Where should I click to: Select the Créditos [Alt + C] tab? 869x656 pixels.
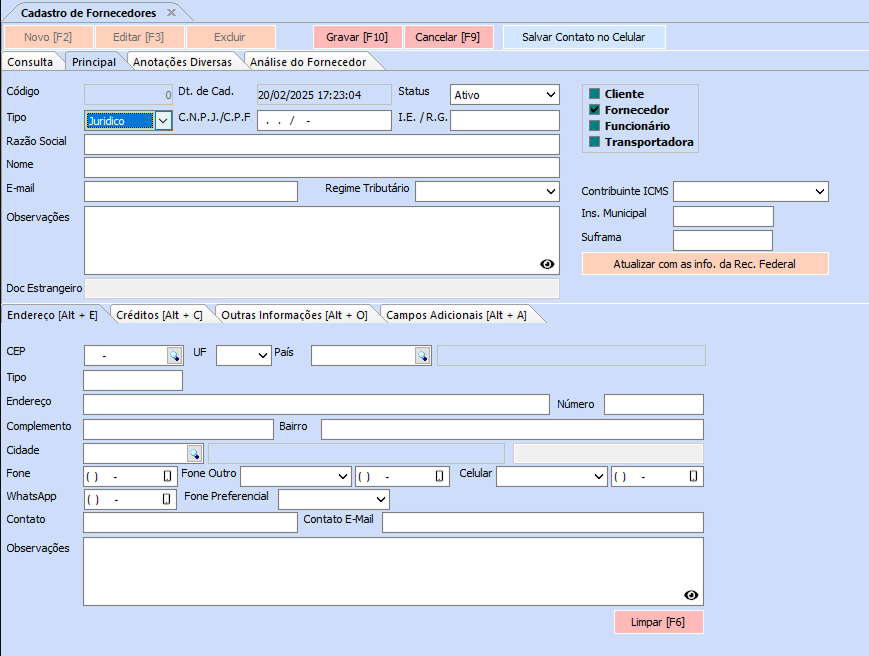[159, 315]
